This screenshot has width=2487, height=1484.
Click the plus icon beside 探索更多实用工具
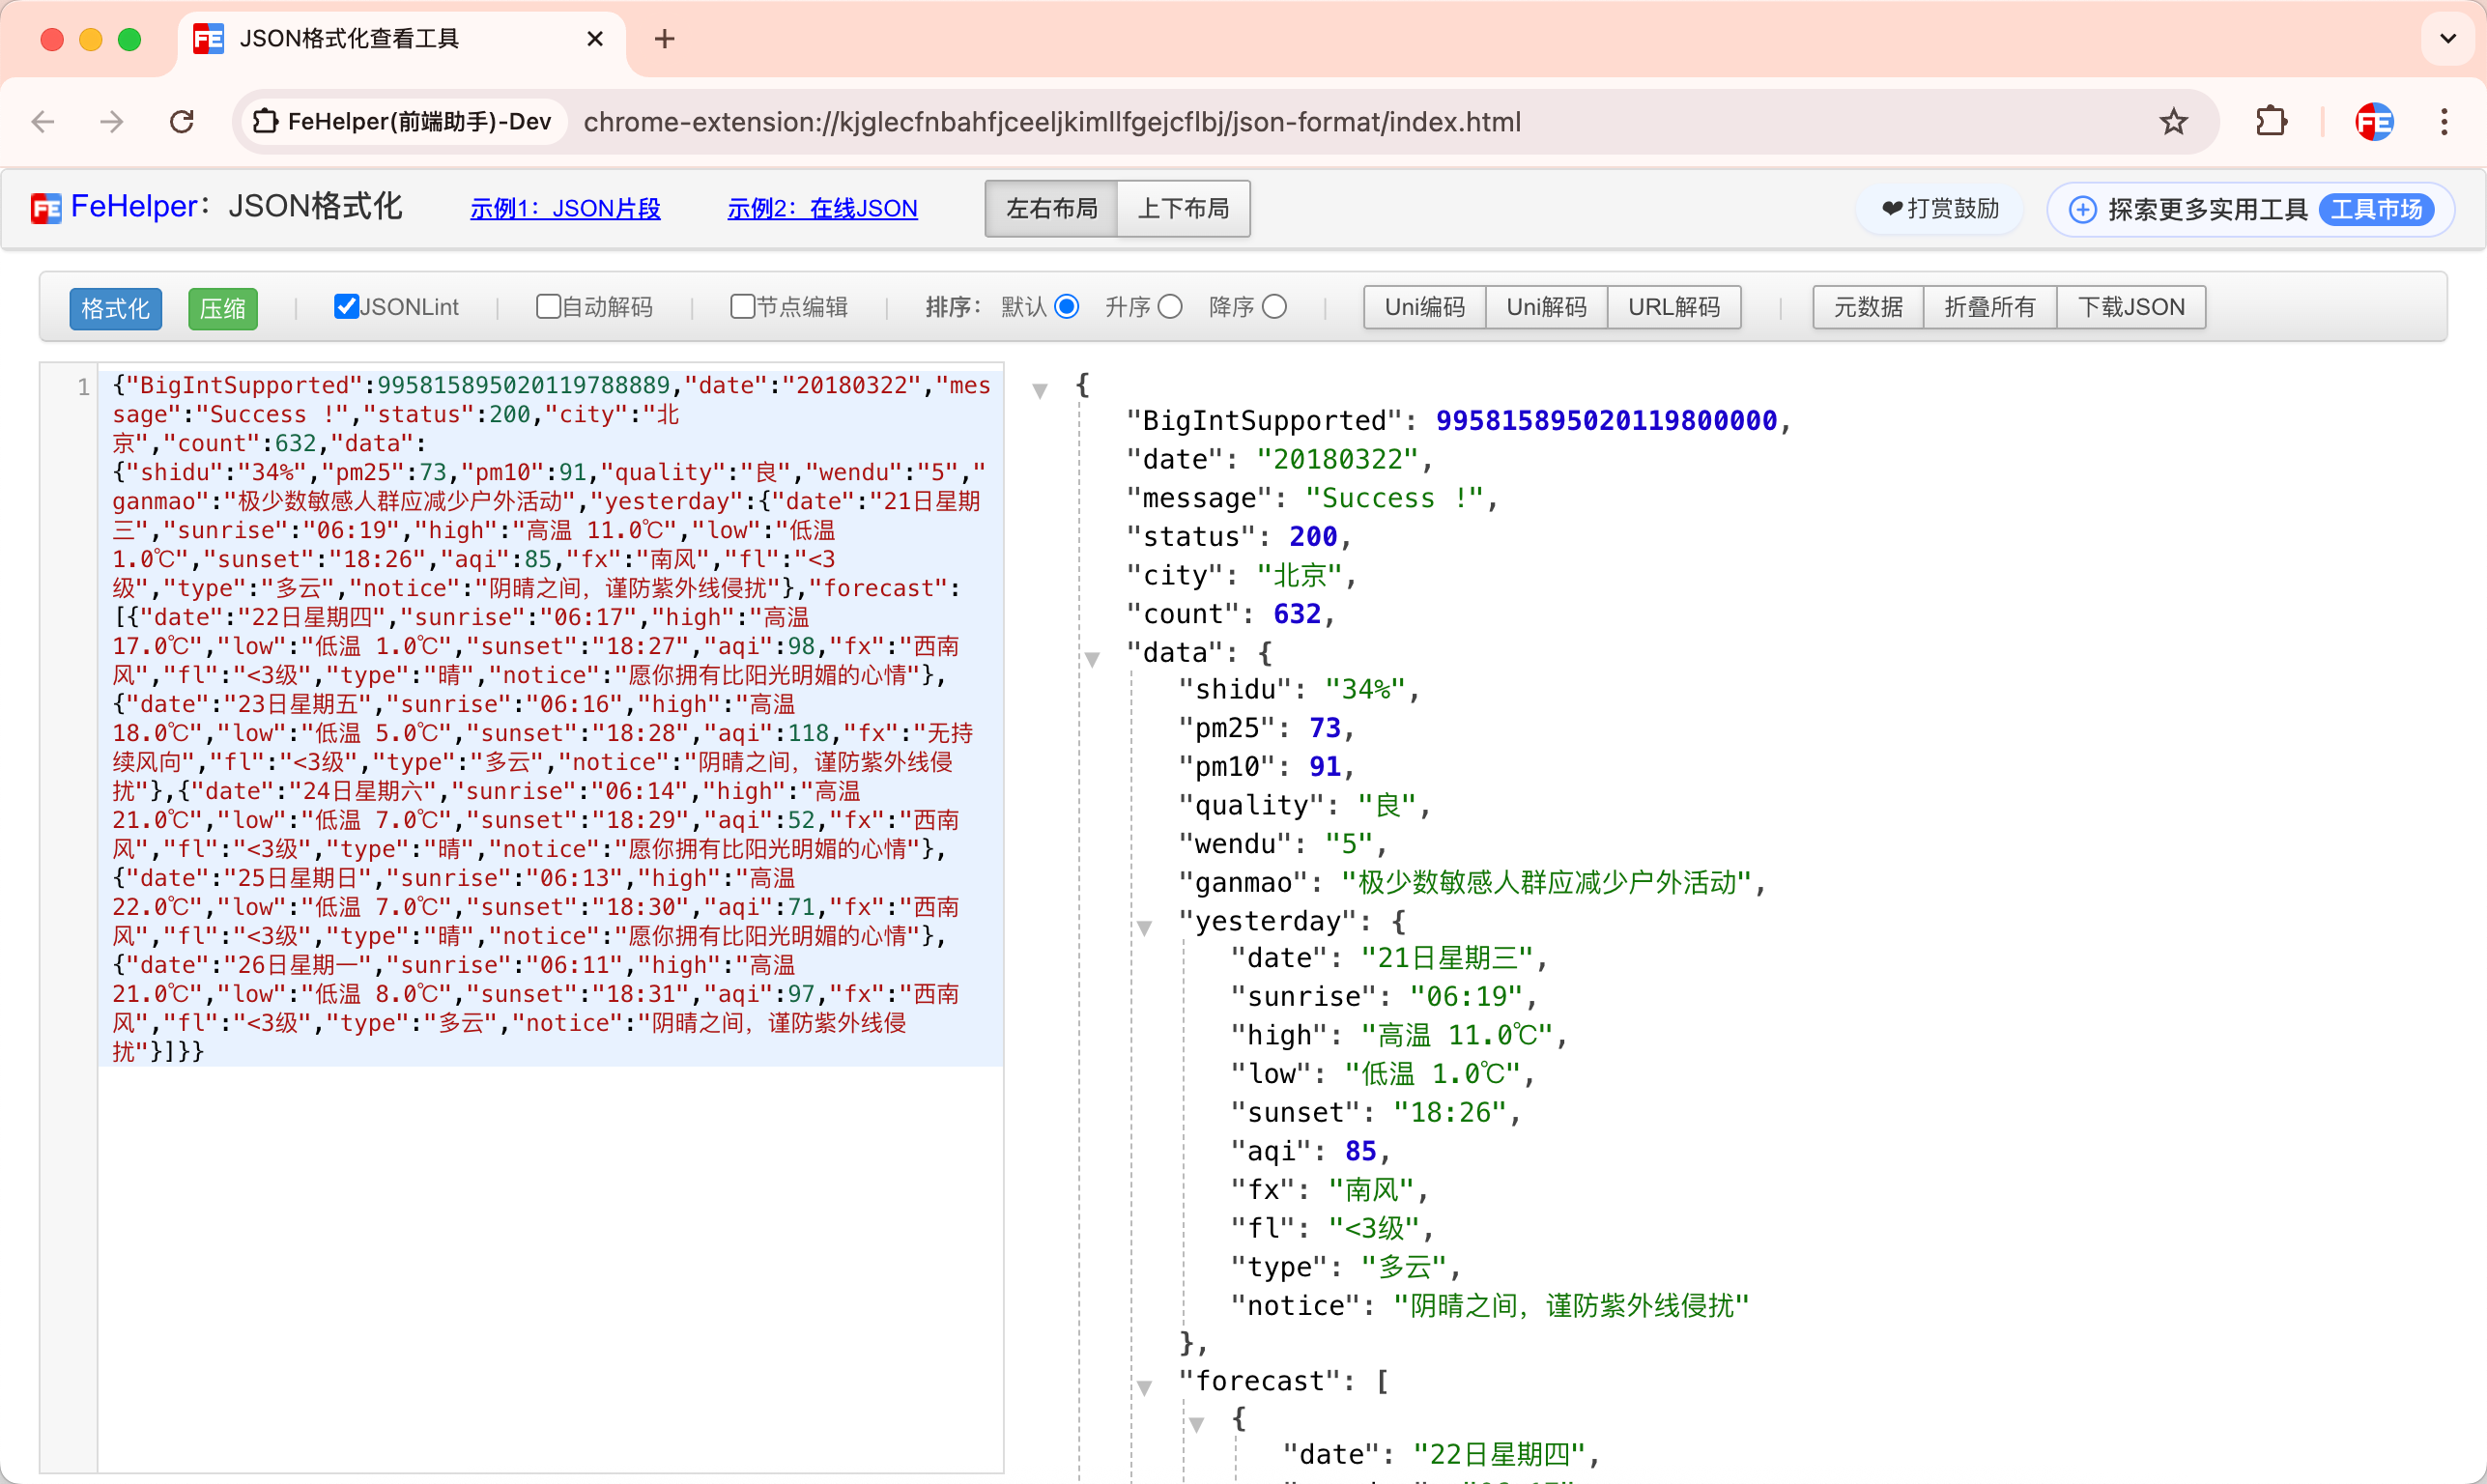click(2083, 209)
